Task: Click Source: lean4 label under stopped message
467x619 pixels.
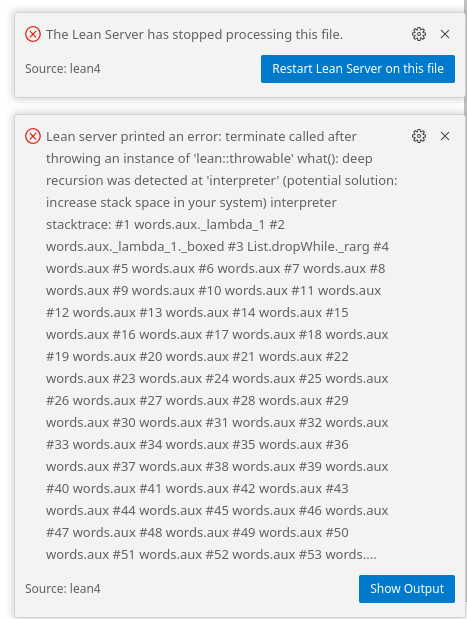Action: pos(63,69)
